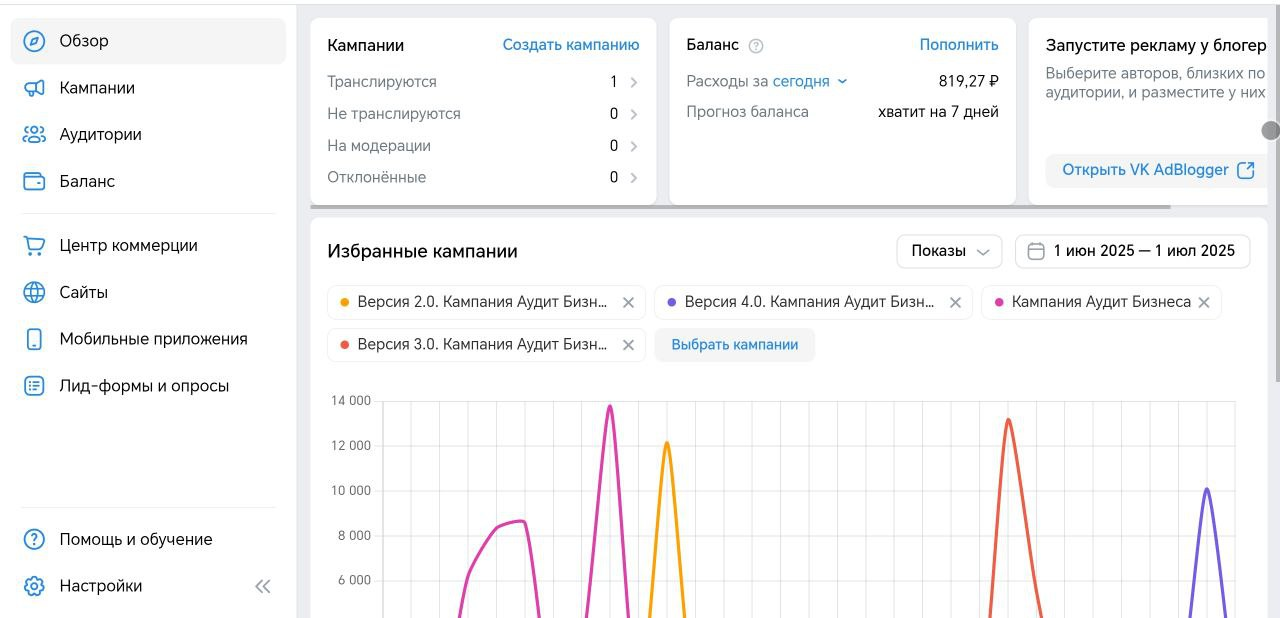Image resolution: width=1280 pixels, height=618 pixels.
Task: Go to Лид-формы и опросы section
Action: (148, 386)
